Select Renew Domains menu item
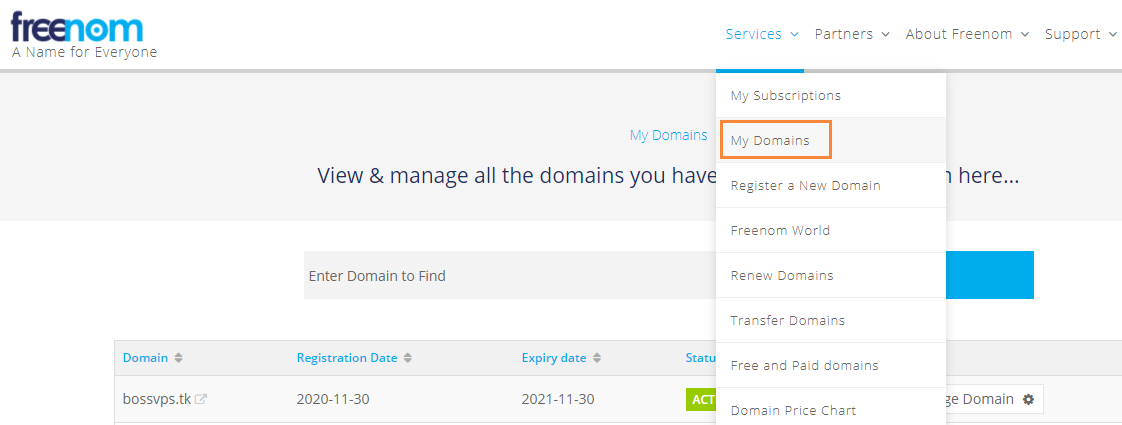 tap(782, 276)
